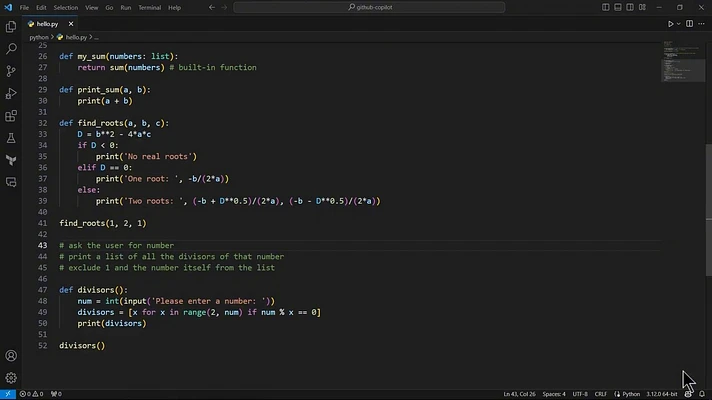Toggle the secondary side bar layout button
Screen dimensions: 712x400
630,7
